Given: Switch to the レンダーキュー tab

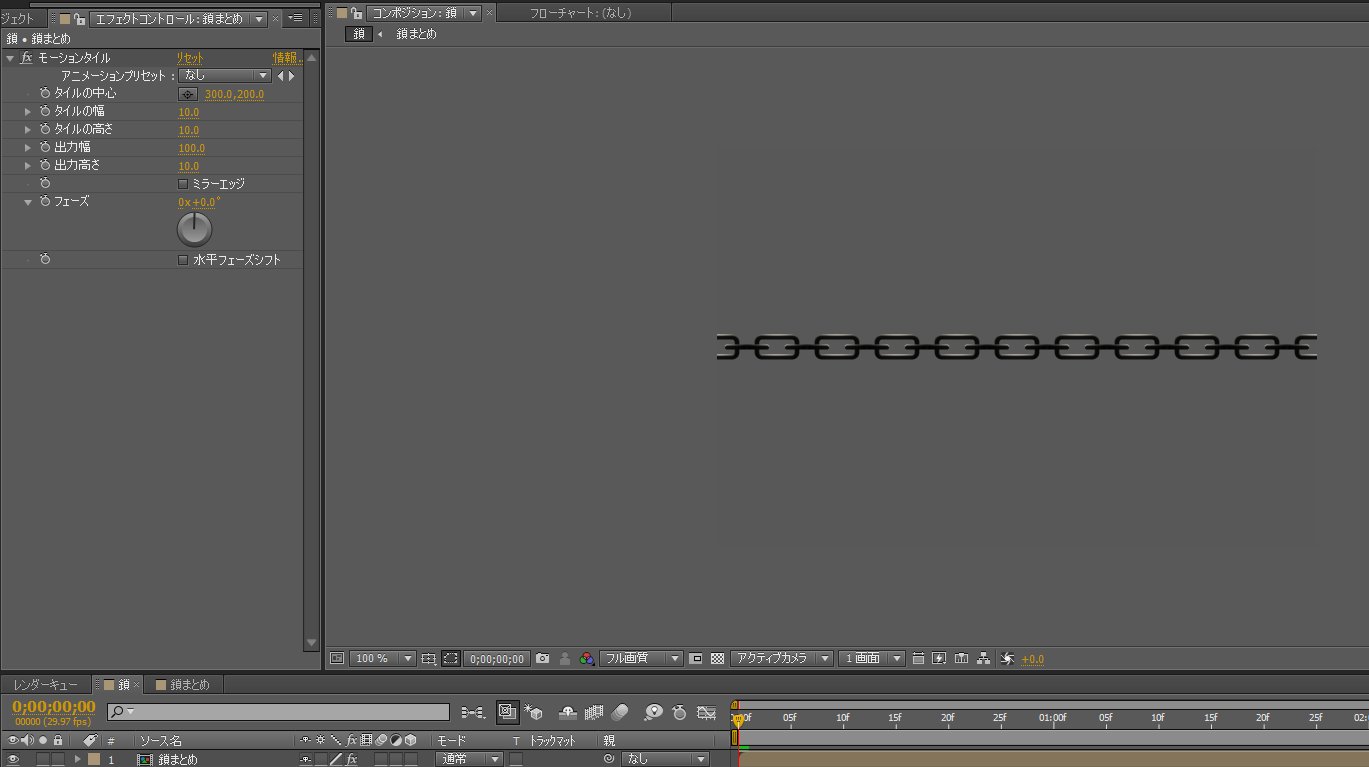Looking at the screenshot, I should 45,685.
